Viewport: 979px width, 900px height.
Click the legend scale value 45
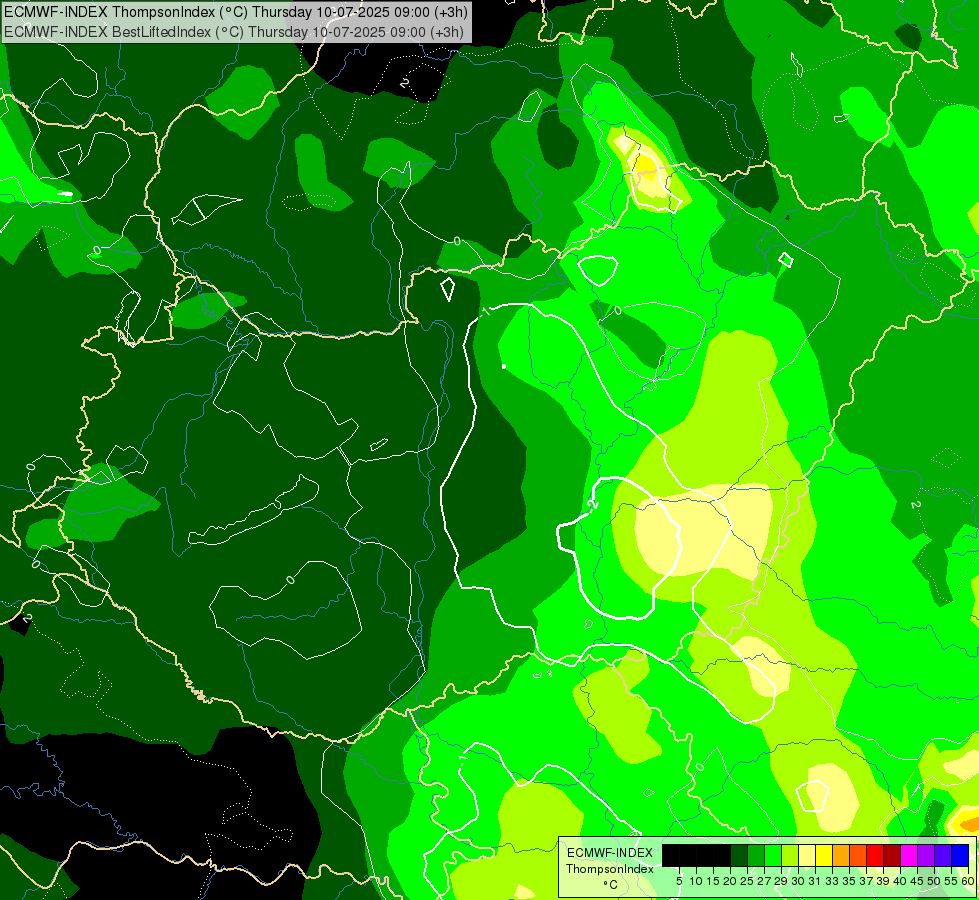coord(917,881)
